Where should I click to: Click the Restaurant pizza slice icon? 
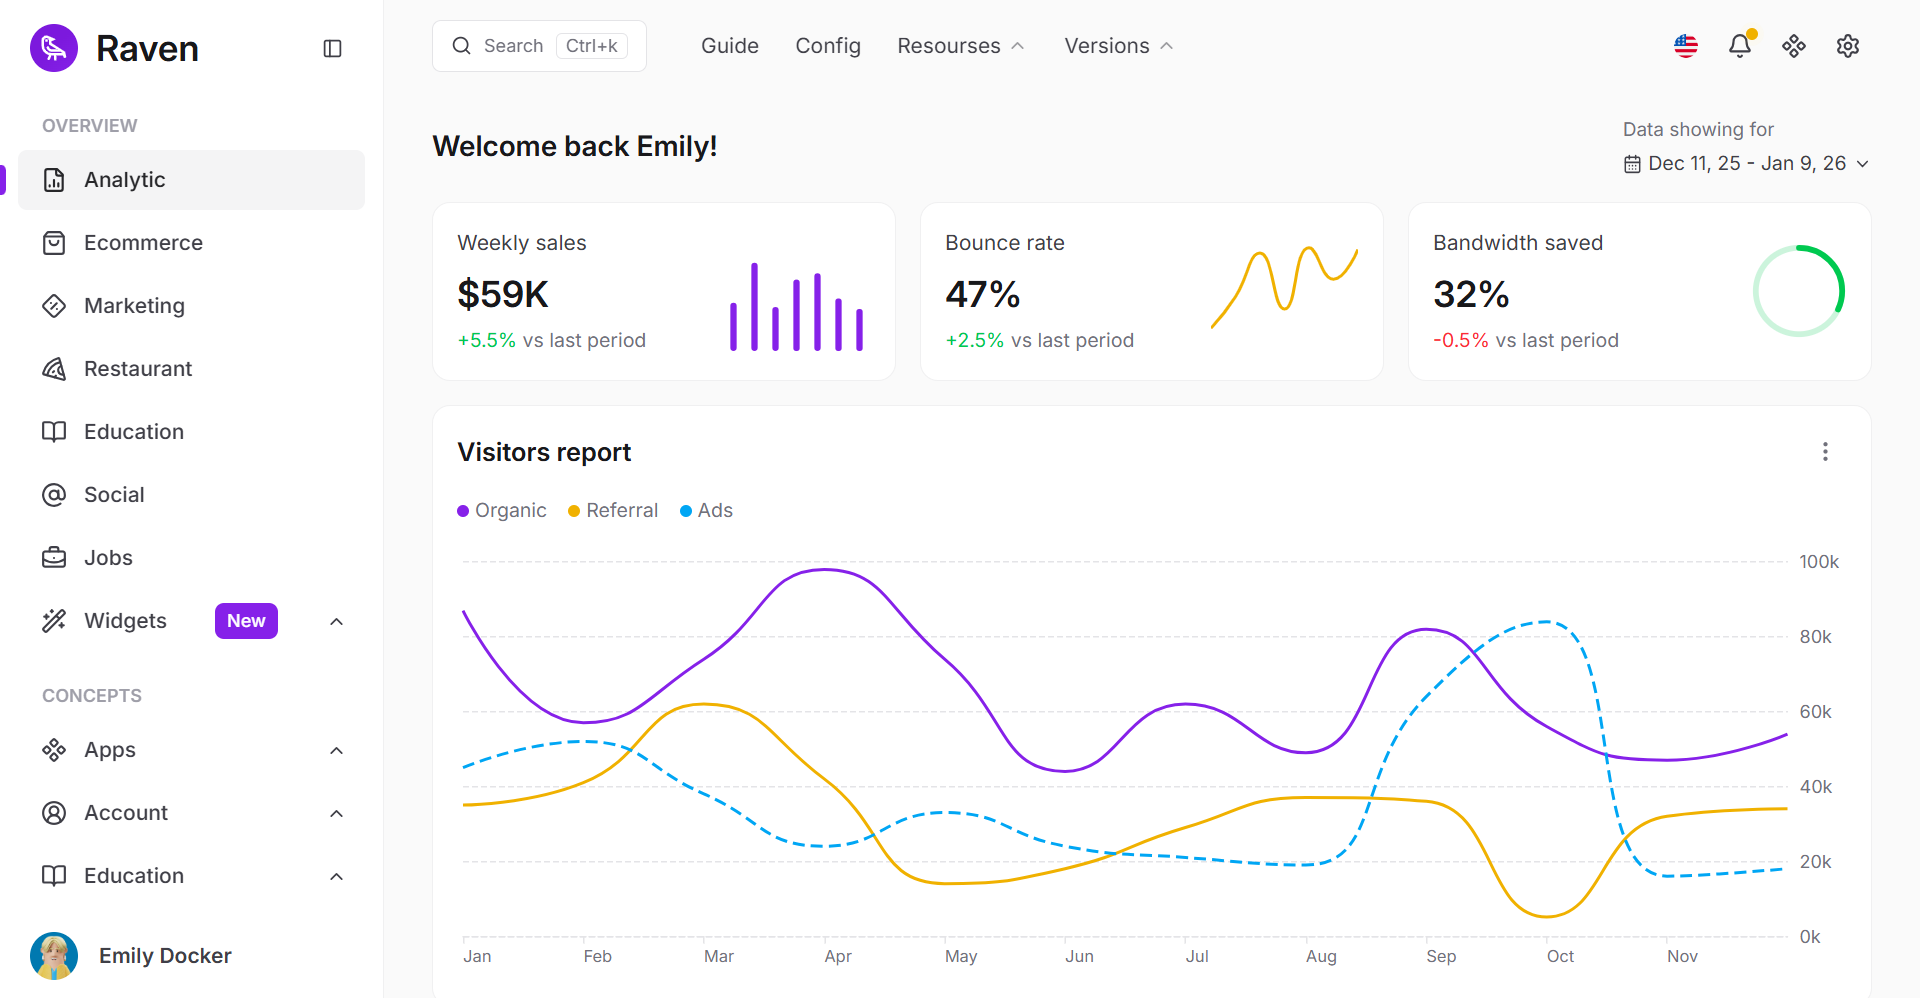coord(54,369)
